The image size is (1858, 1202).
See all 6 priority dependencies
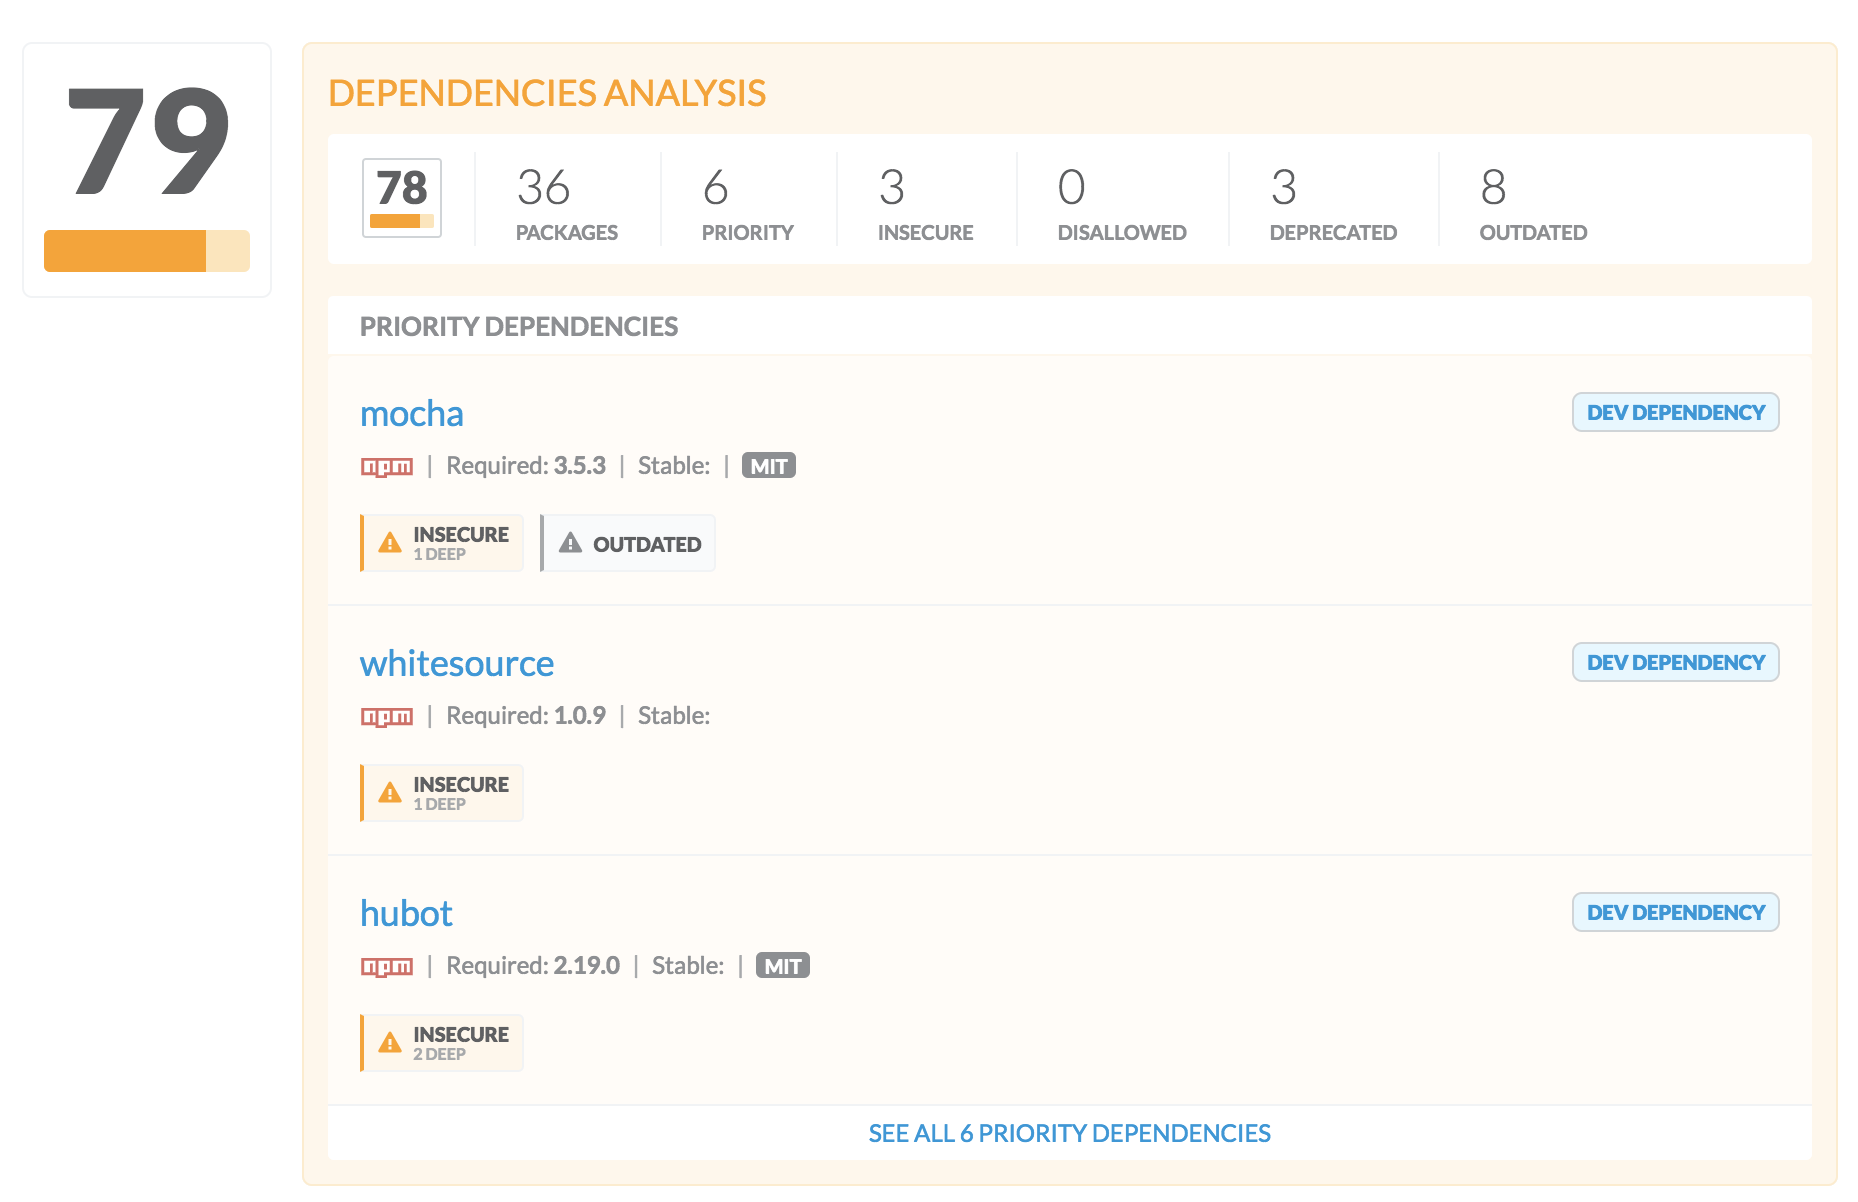click(1069, 1133)
